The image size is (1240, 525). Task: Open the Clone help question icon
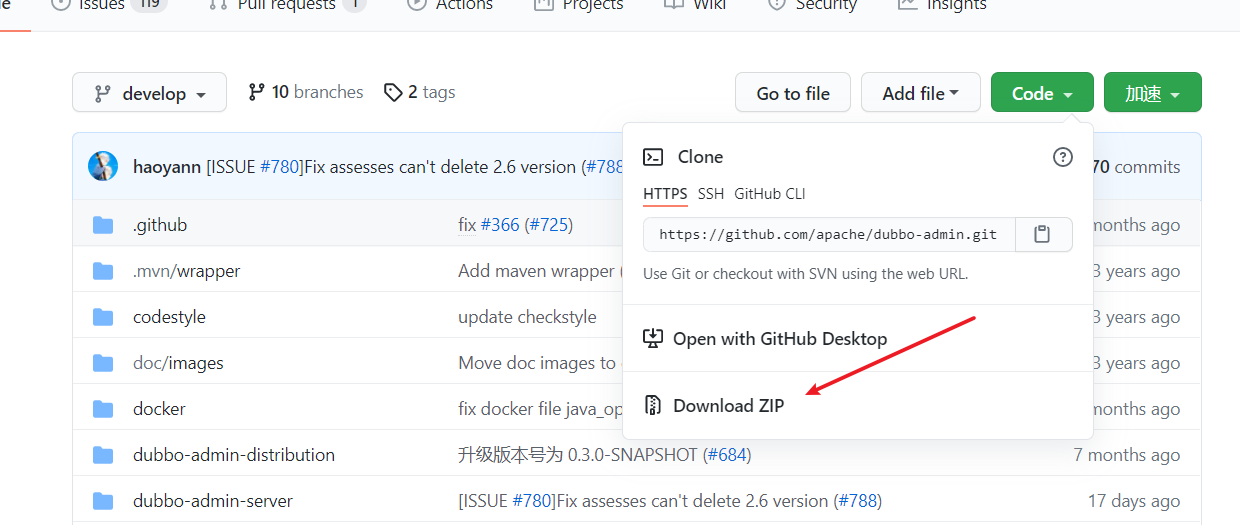(1063, 157)
